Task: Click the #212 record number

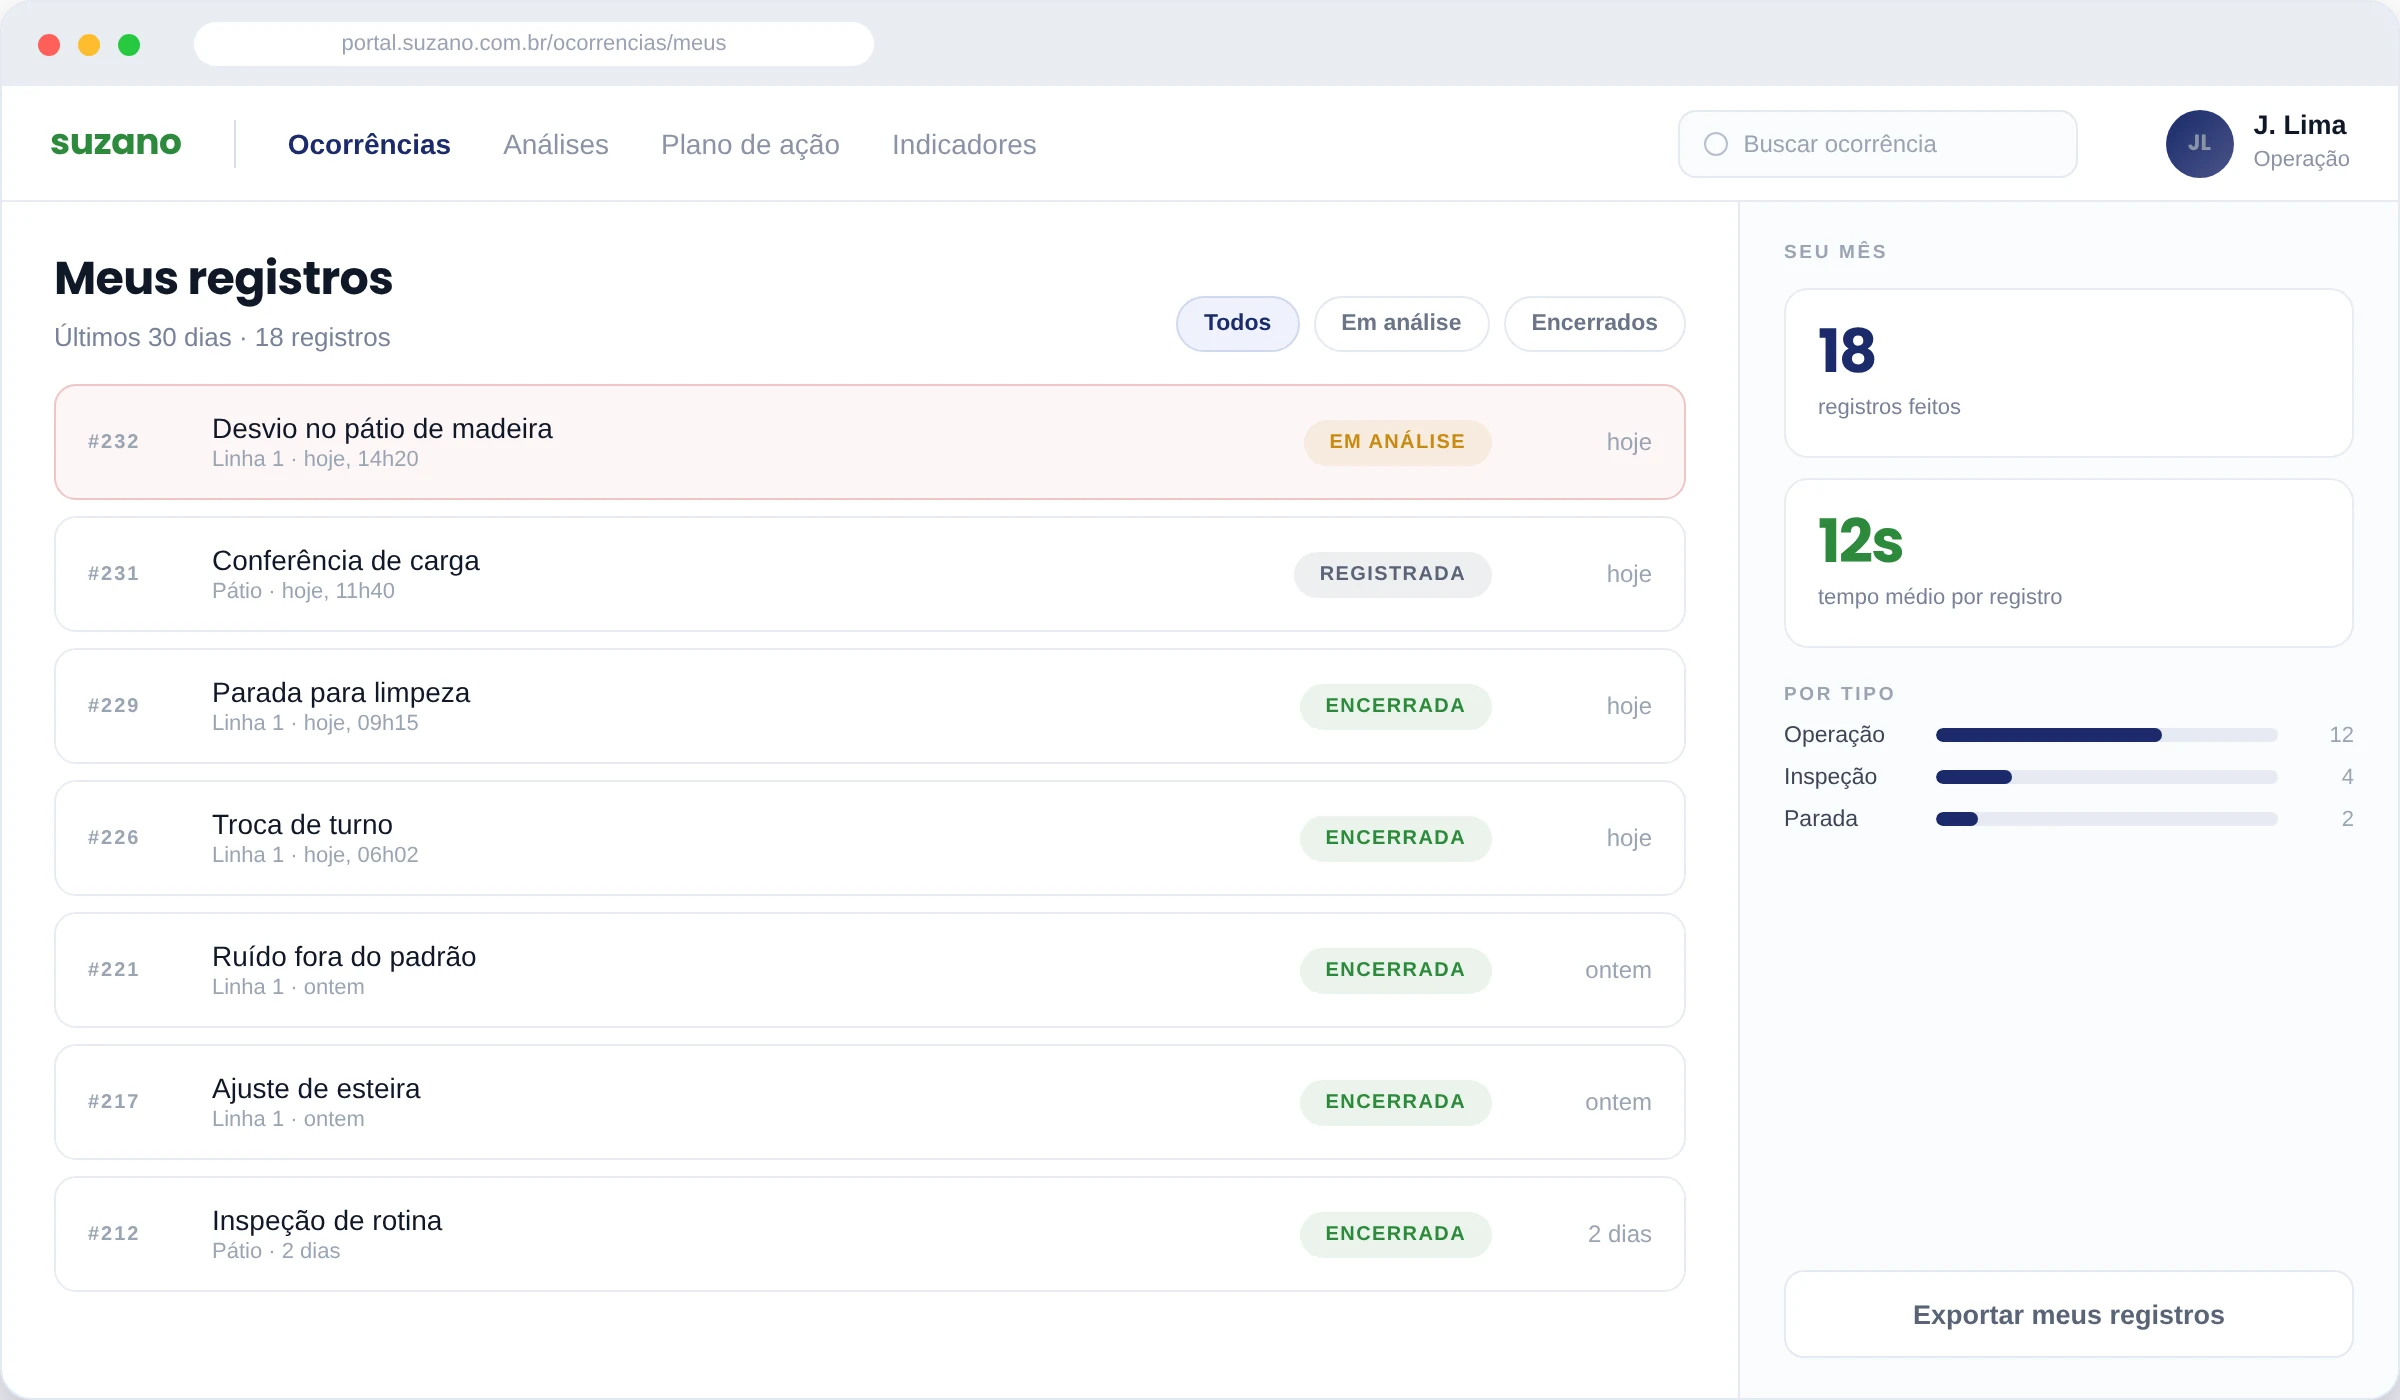Action: [113, 1234]
